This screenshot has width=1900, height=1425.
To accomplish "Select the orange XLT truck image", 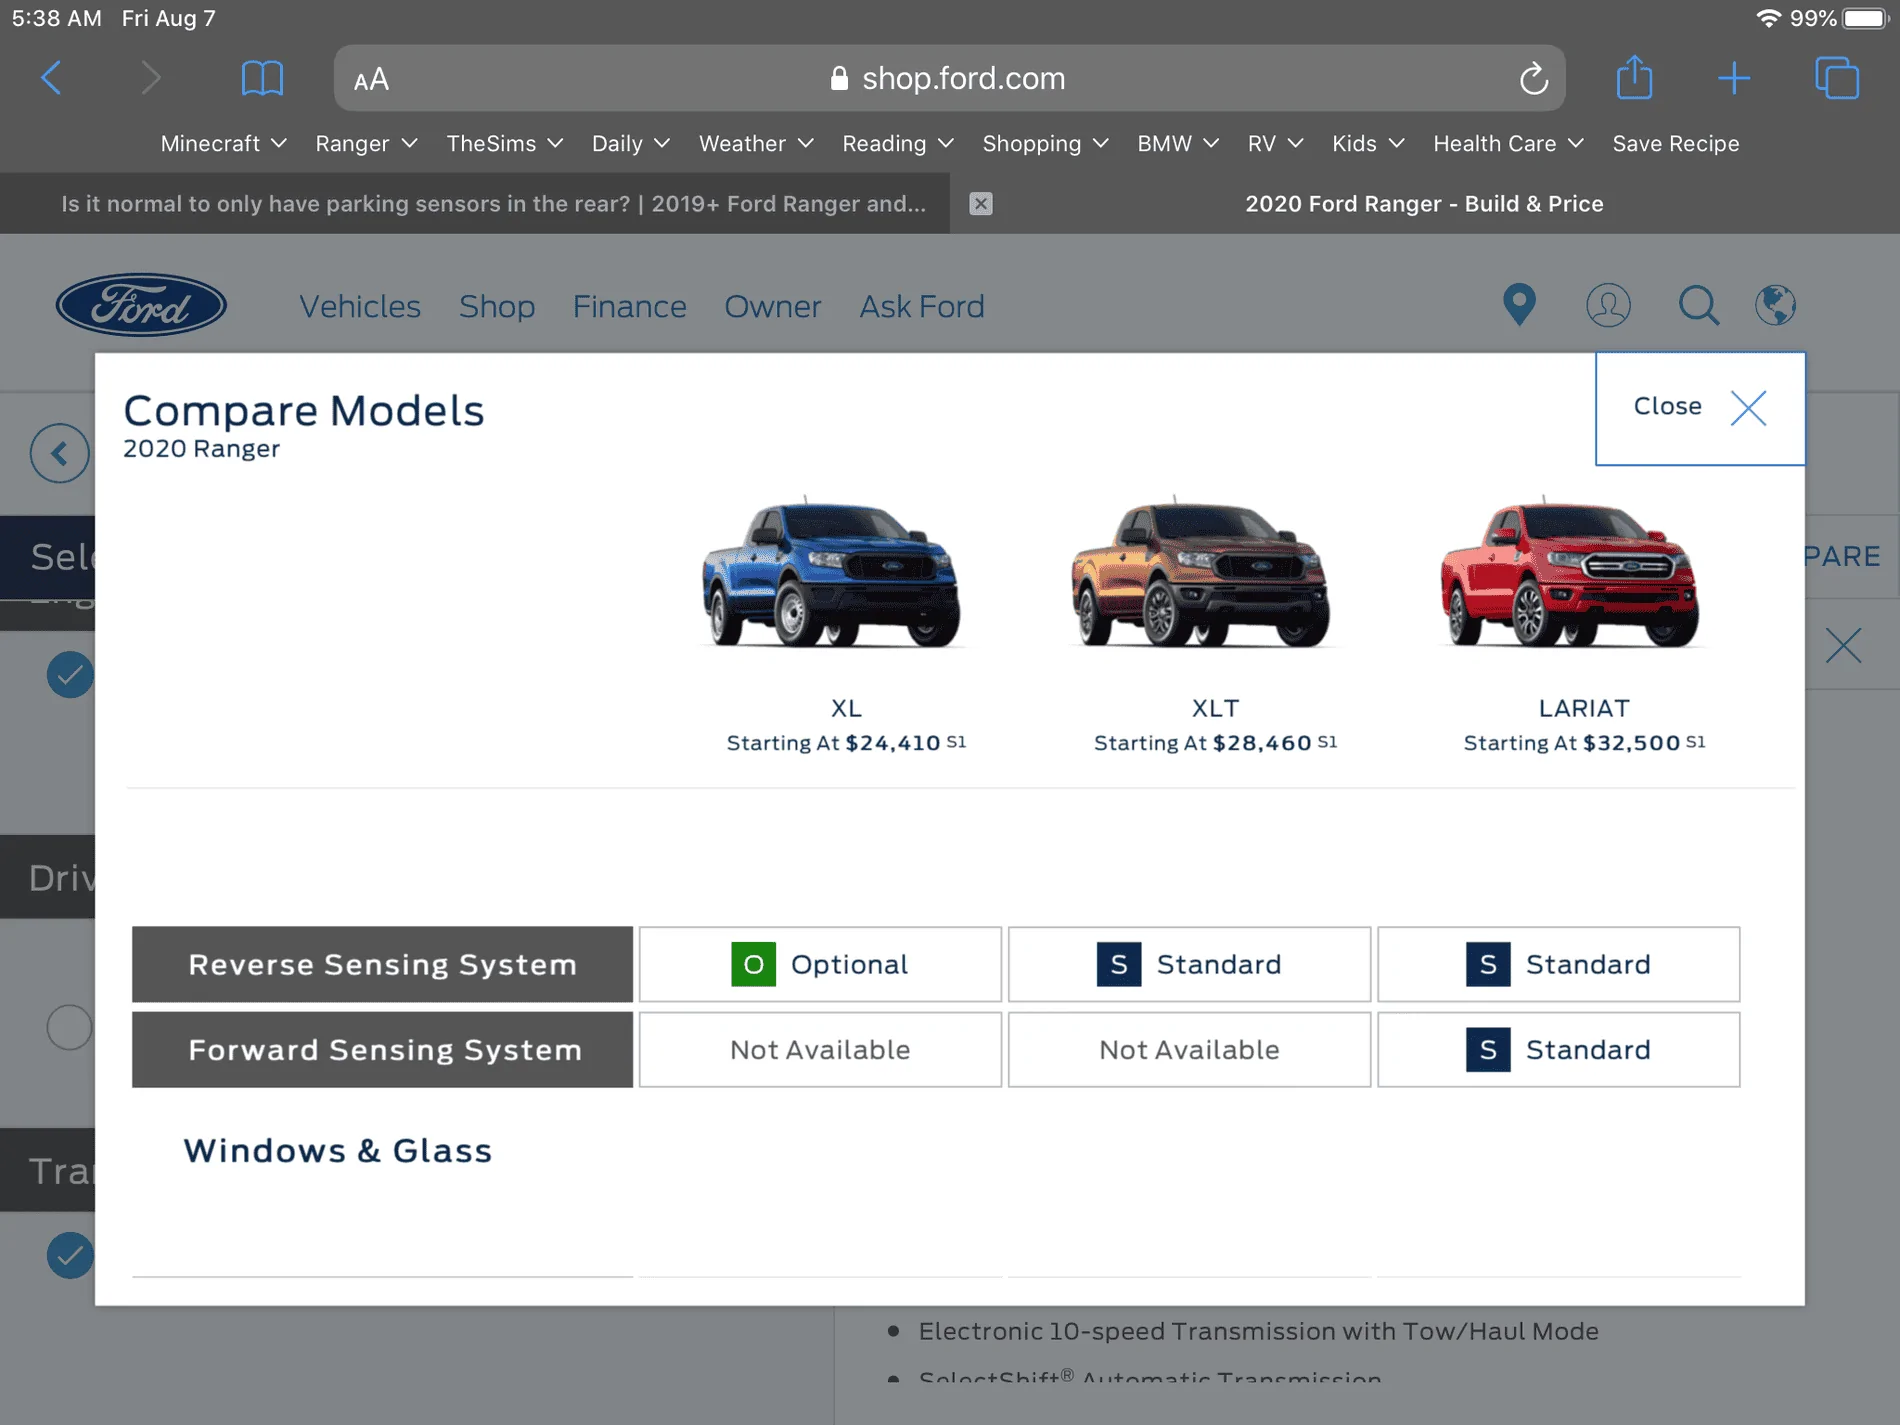I will (x=1200, y=572).
